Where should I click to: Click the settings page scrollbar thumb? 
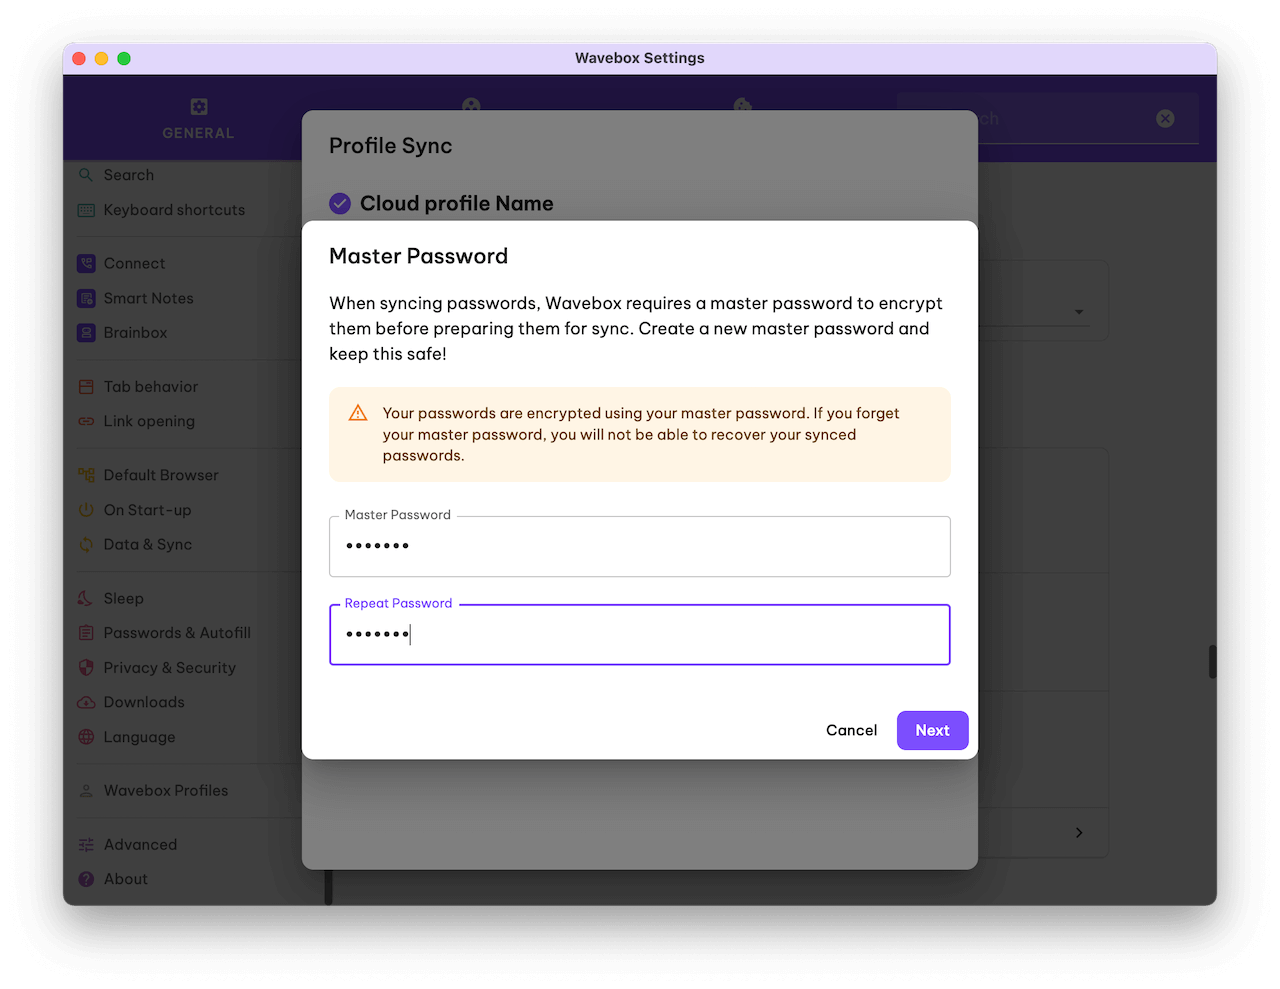click(x=1212, y=662)
